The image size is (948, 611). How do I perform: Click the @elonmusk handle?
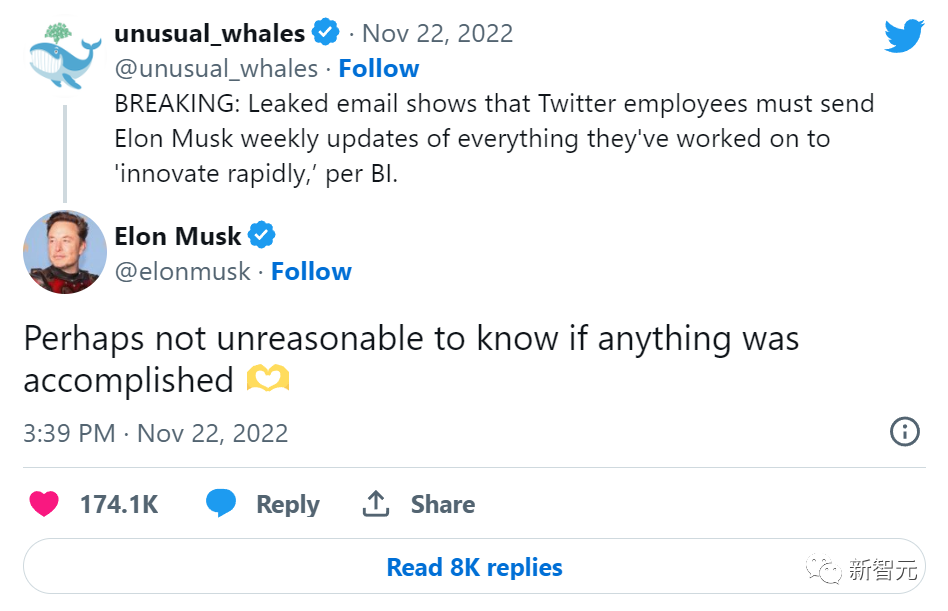click(183, 271)
